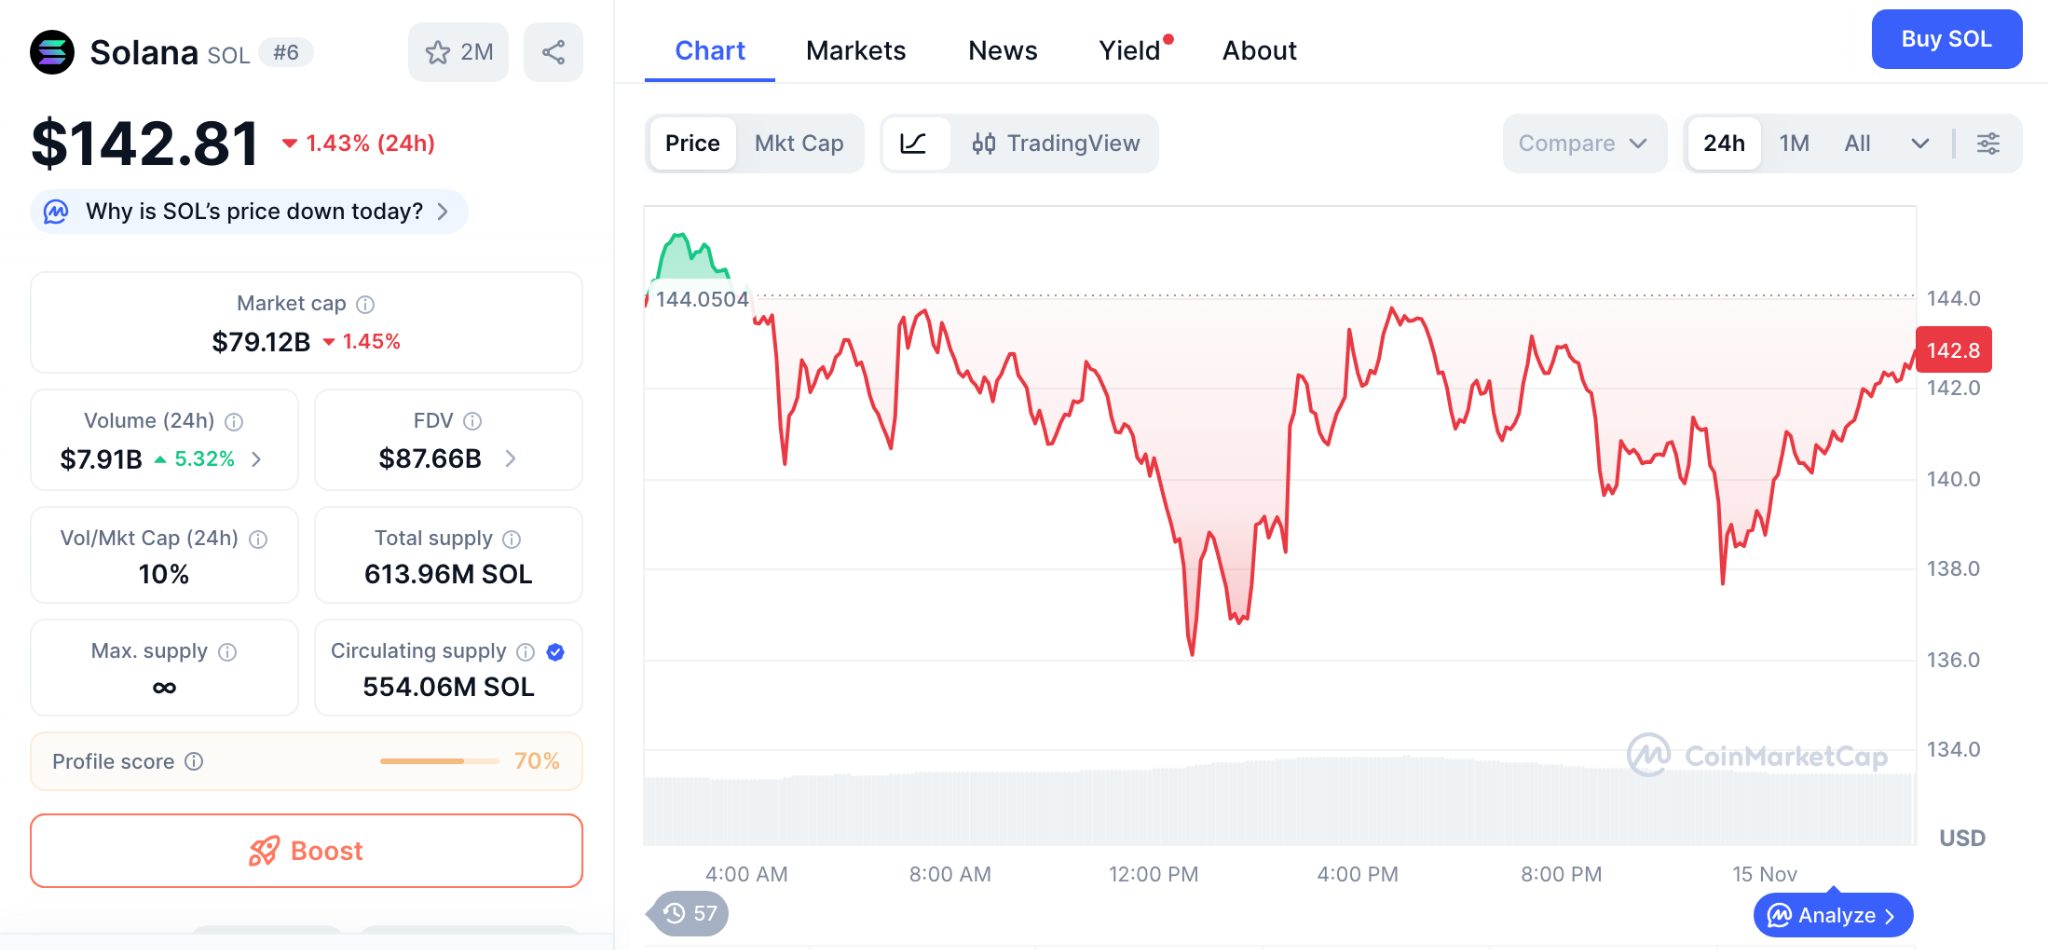Click the share icon button
The width and height of the screenshot is (2048, 950).
[x=553, y=52]
